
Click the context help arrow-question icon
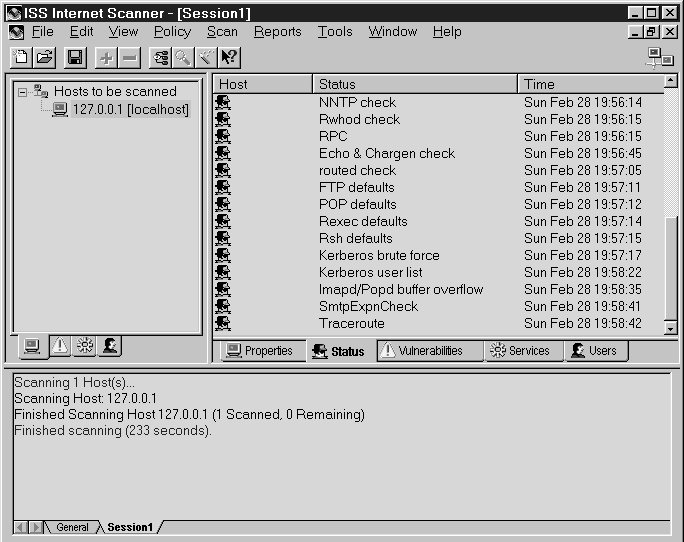click(229, 58)
